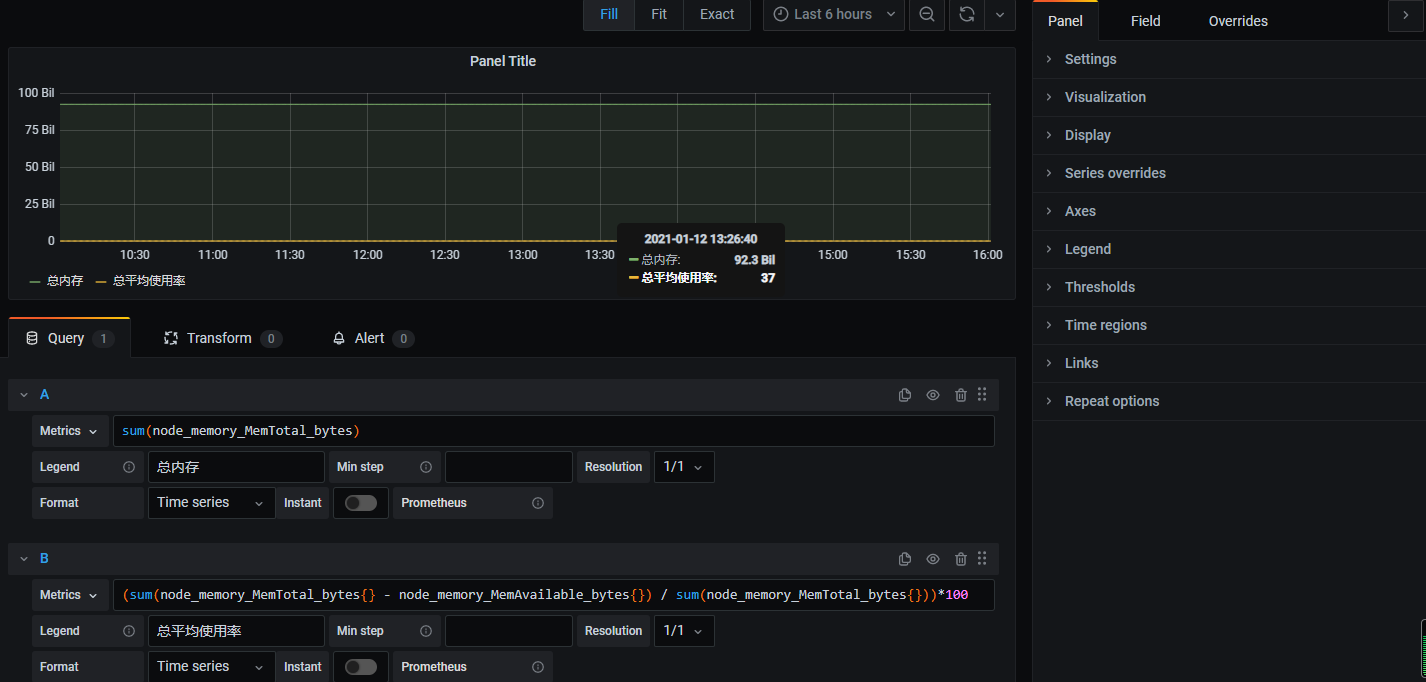Duplicate query B with the copy icon
This screenshot has height=682, width=1426.
tap(905, 559)
